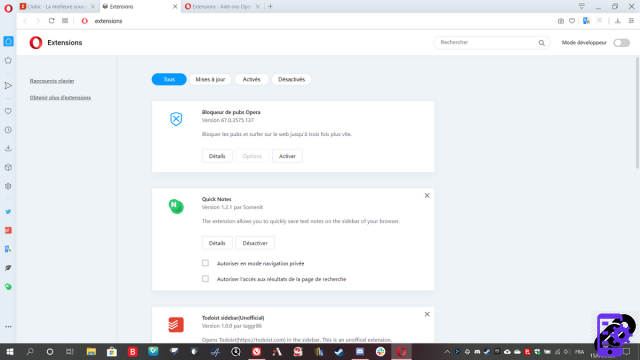Click the search magnifier icon

(542, 42)
